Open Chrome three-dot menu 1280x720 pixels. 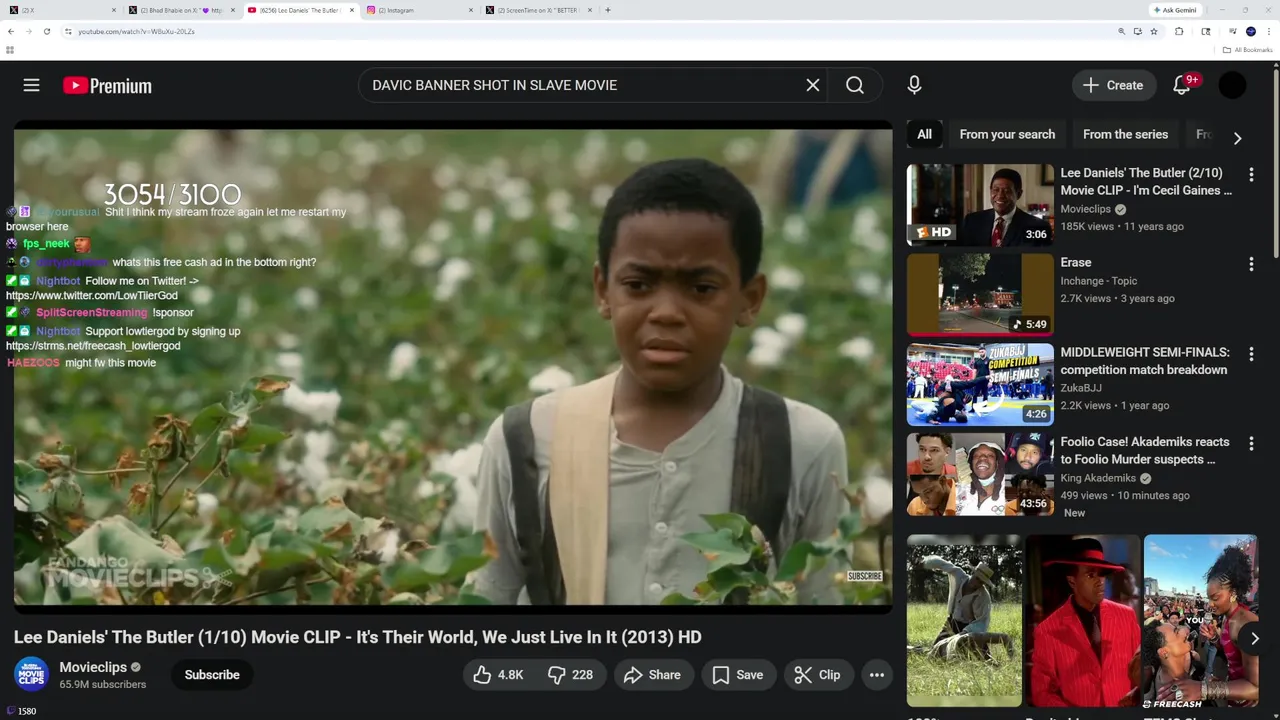(x=1268, y=31)
